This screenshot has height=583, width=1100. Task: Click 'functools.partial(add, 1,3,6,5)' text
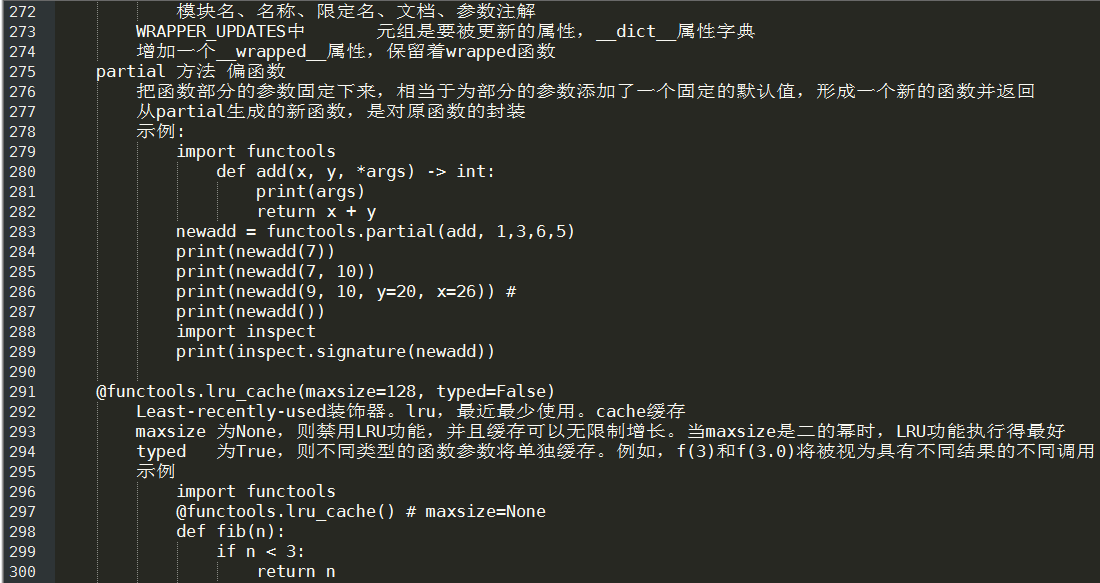pos(421,232)
